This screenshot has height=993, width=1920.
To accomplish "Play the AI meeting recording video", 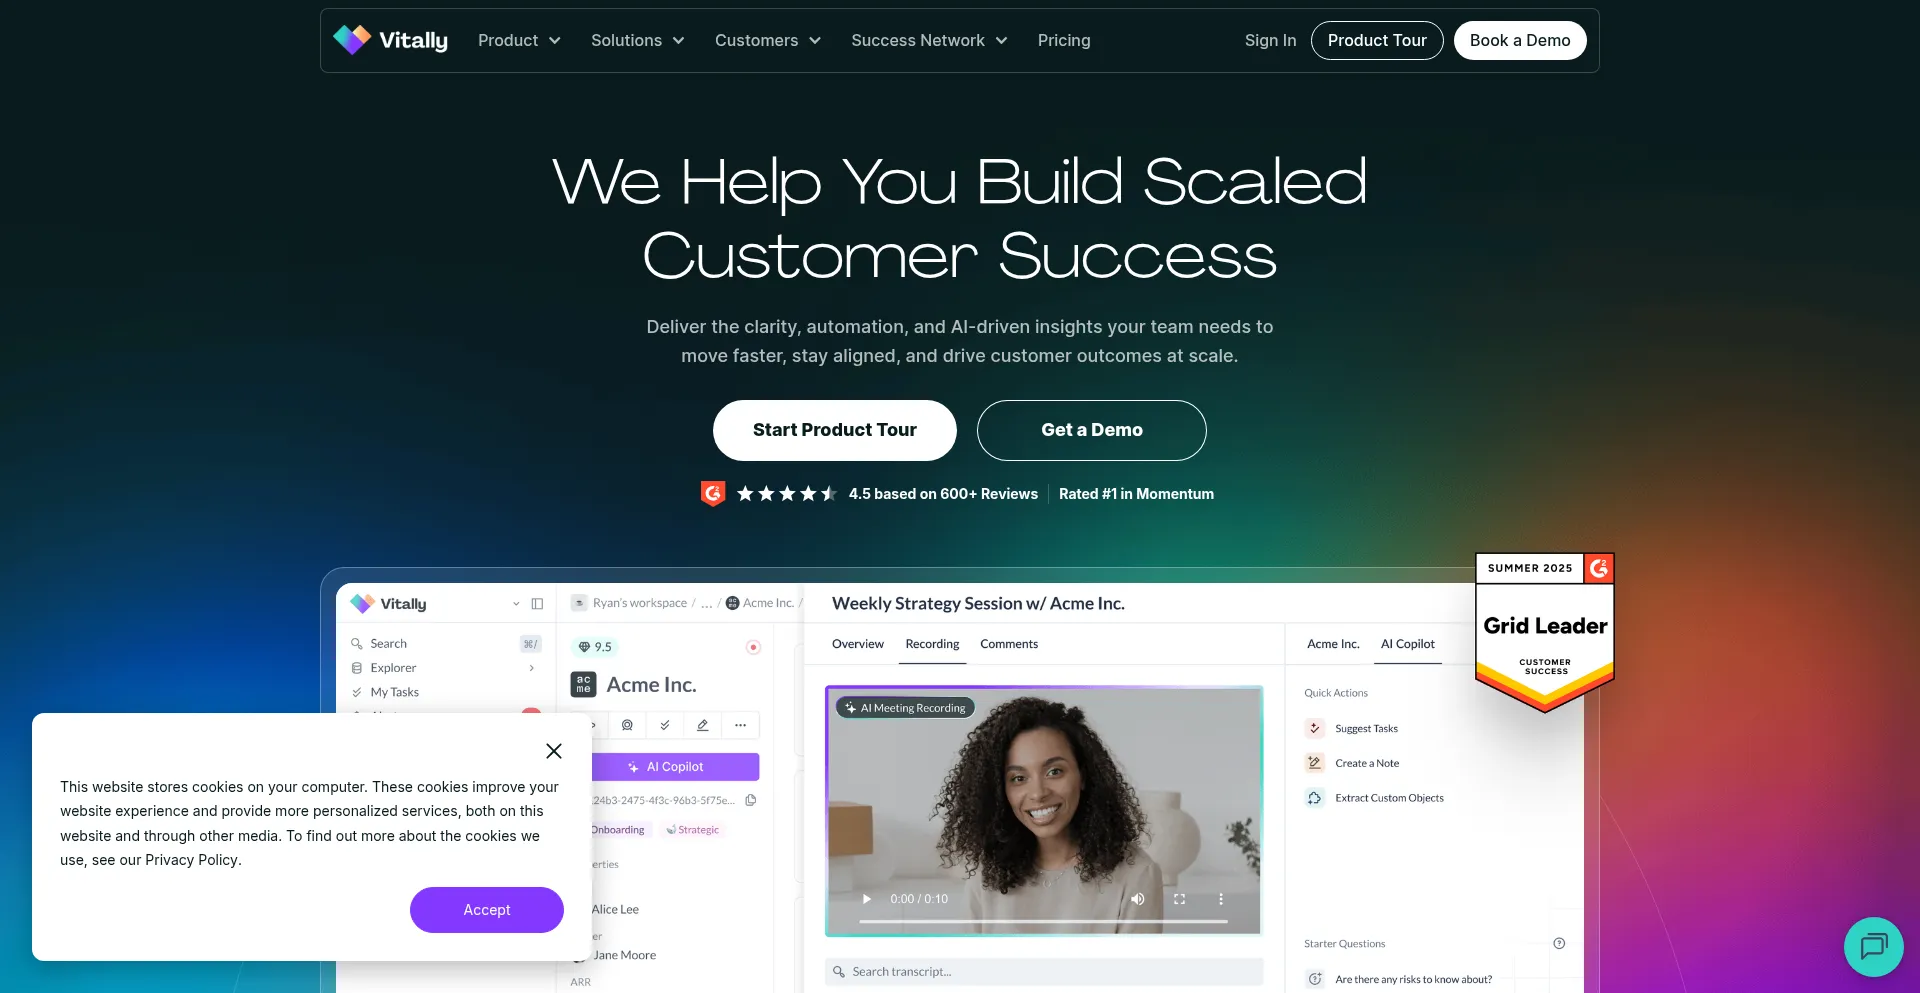I will coord(867,899).
